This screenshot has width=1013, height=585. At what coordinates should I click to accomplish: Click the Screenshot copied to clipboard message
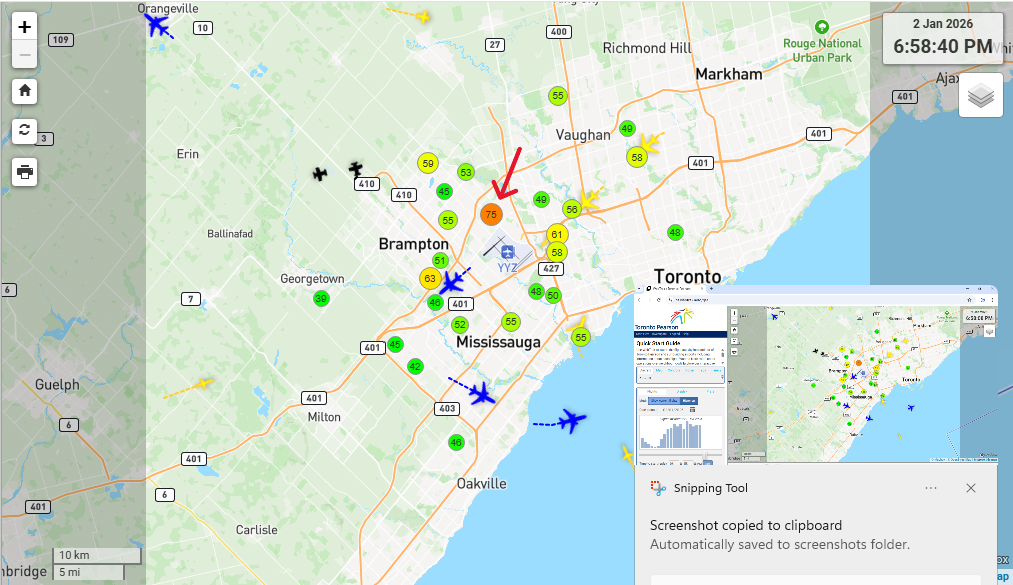(x=745, y=525)
